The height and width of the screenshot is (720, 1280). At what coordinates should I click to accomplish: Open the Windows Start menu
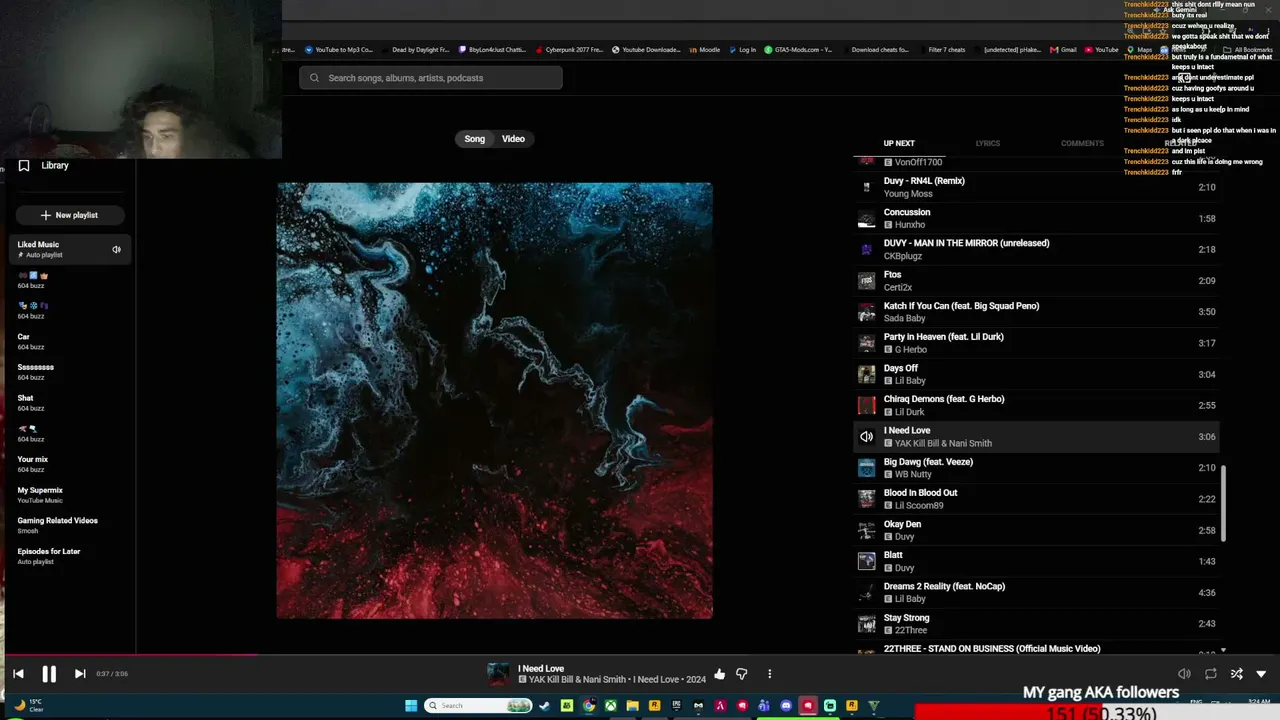click(411, 706)
